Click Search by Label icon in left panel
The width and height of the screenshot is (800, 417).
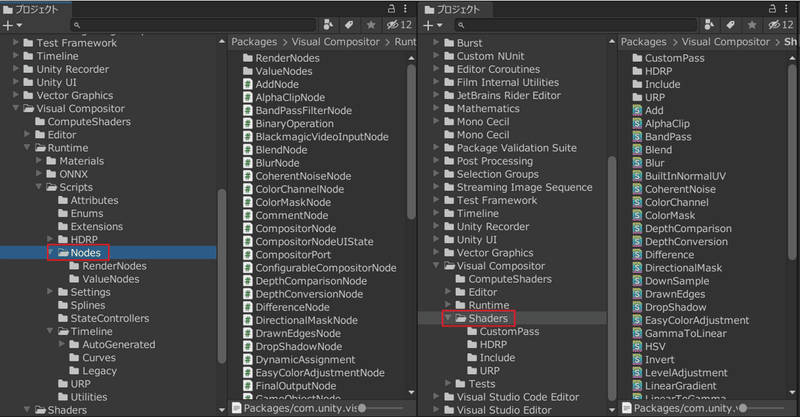pos(349,24)
